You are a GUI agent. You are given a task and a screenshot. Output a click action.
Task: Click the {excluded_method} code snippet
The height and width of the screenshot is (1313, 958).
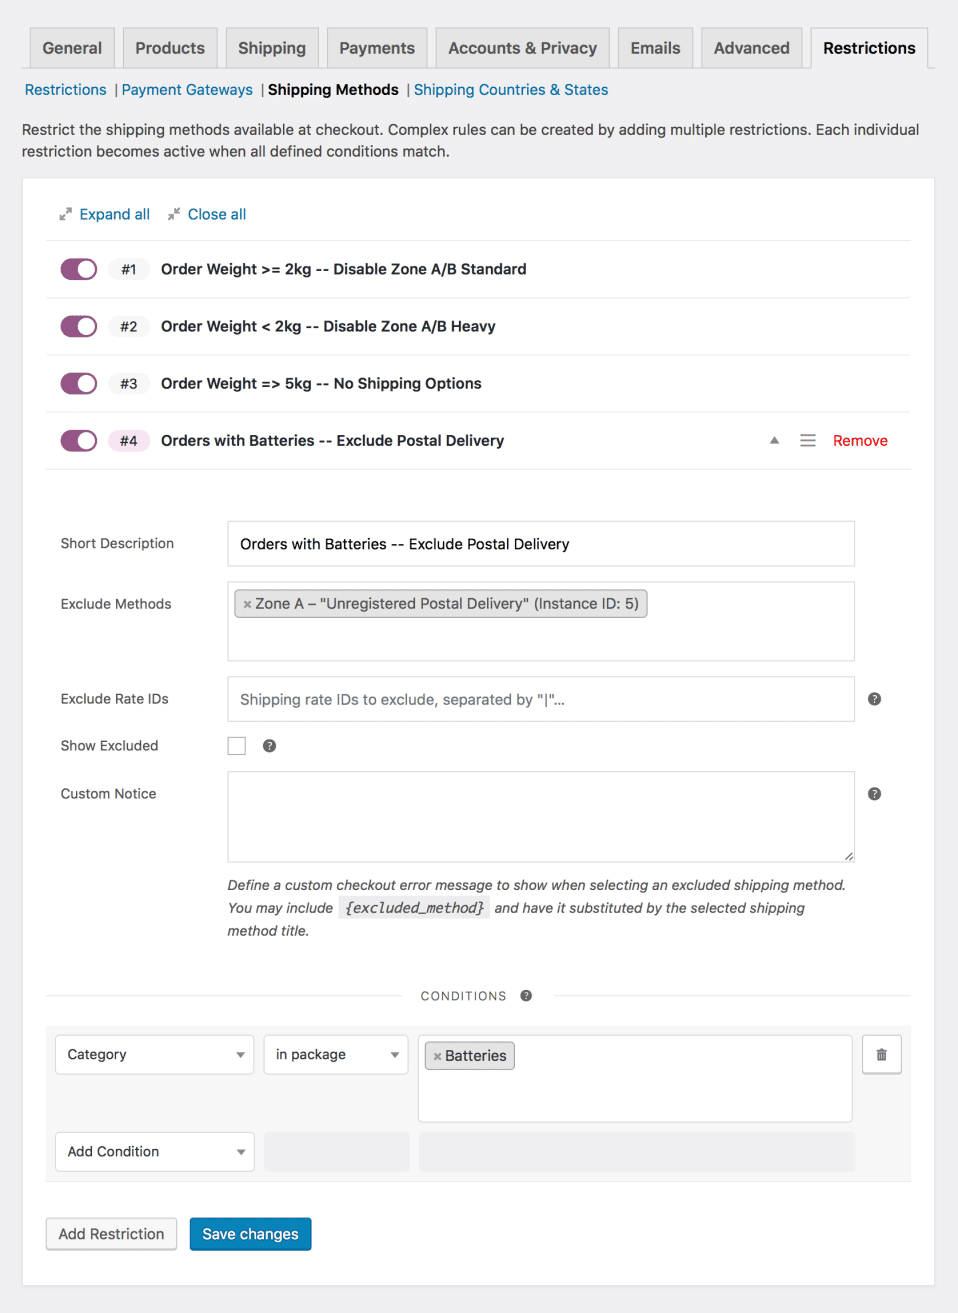(x=414, y=908)
